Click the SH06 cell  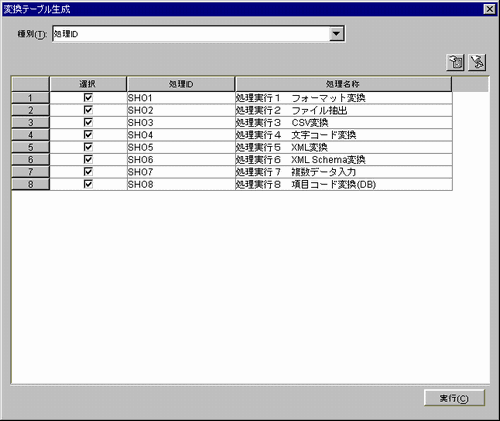181,160
